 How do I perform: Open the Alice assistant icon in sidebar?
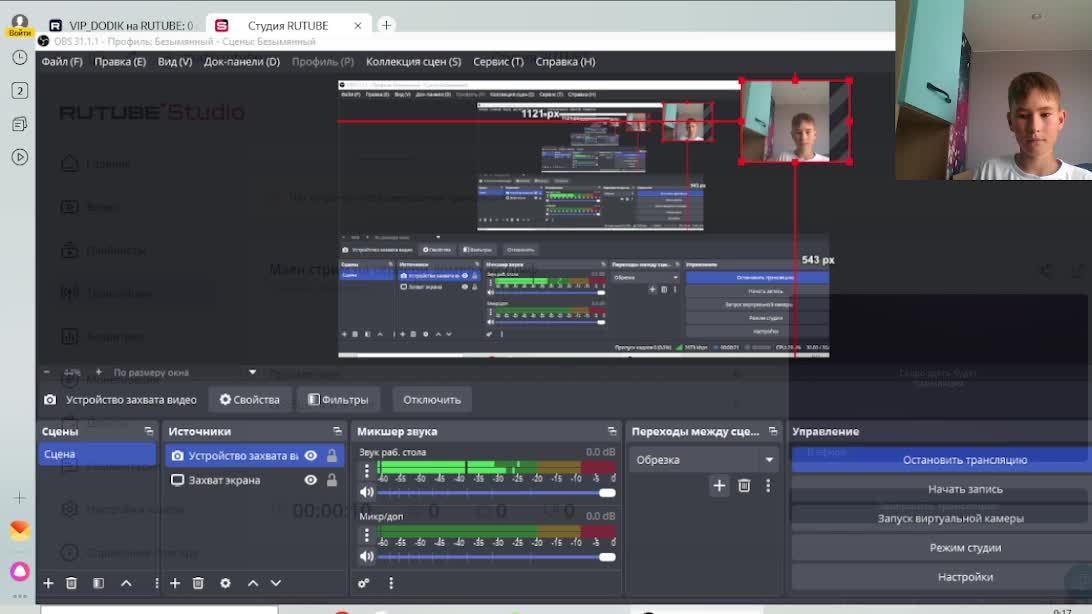coord(20,572)
